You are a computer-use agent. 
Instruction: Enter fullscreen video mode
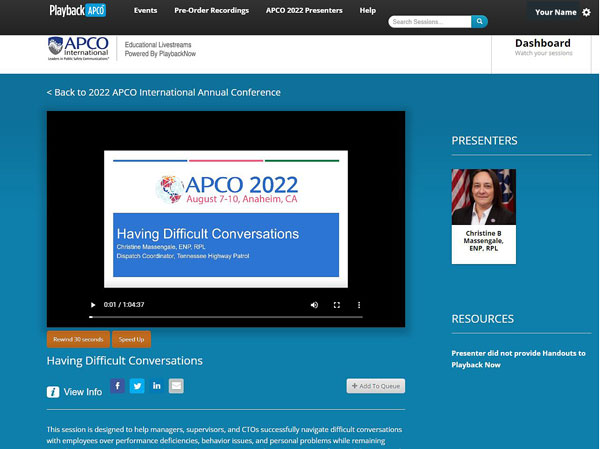[337, 305]
